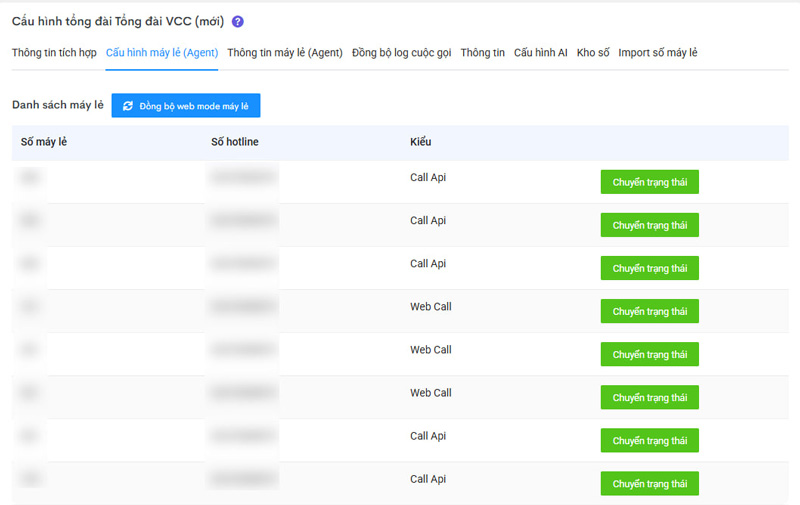The width and height of the screenshot is (800, 505).
Task: Click Chuyển trạng thái in the seventh row
Action: click(649, 440)
